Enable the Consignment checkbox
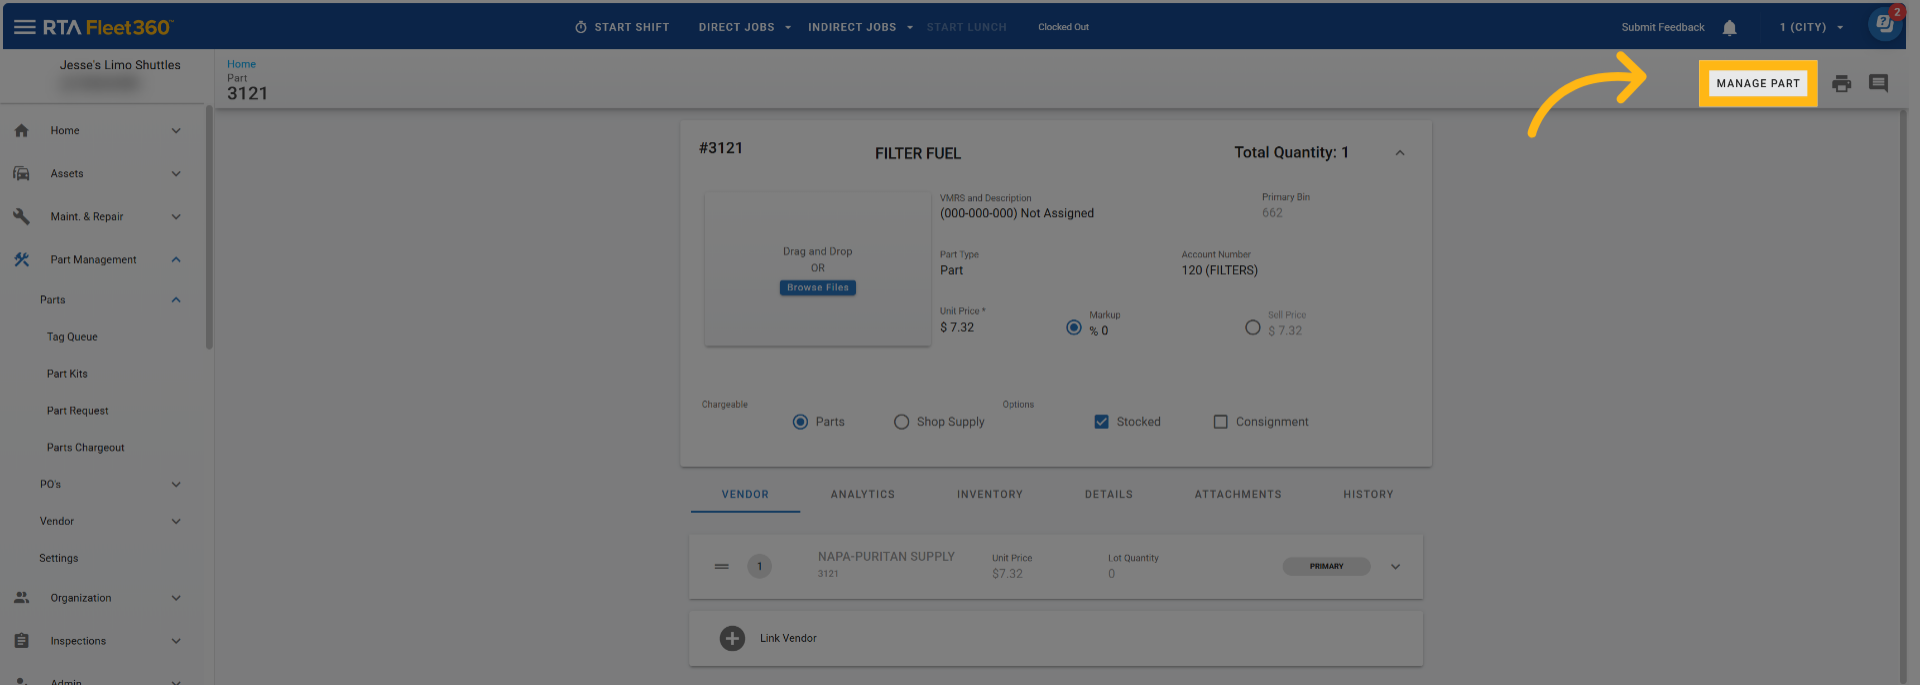The image size is (1920, 685). click(x=1220, y=422)
